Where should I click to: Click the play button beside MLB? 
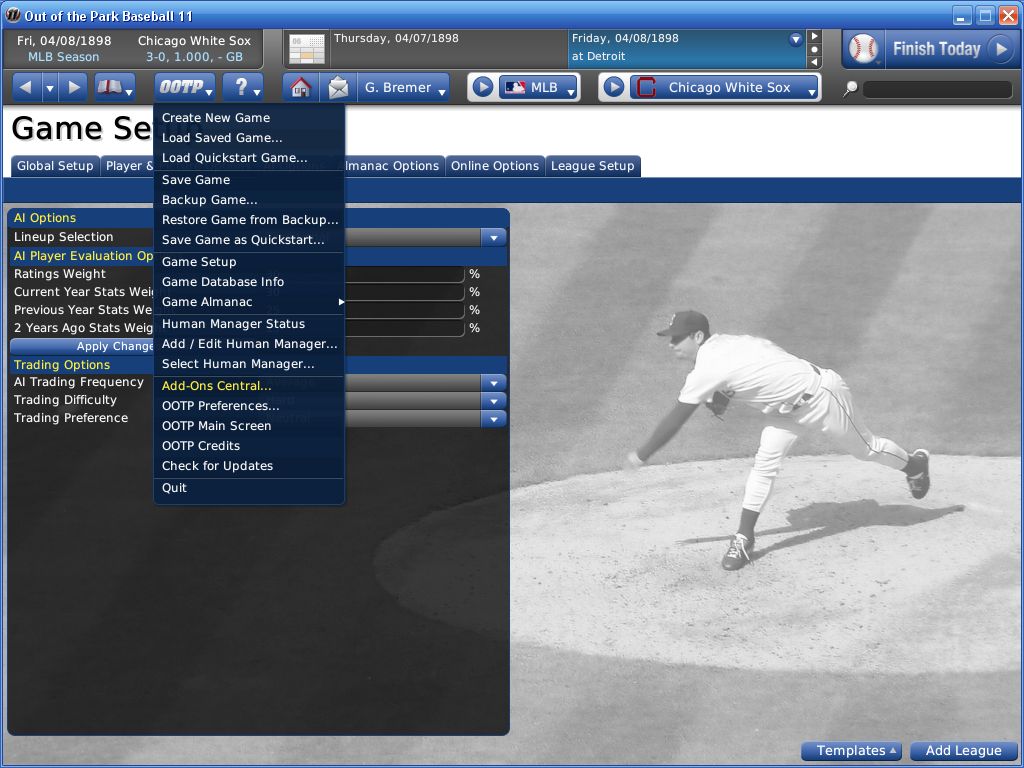[483, 87]
